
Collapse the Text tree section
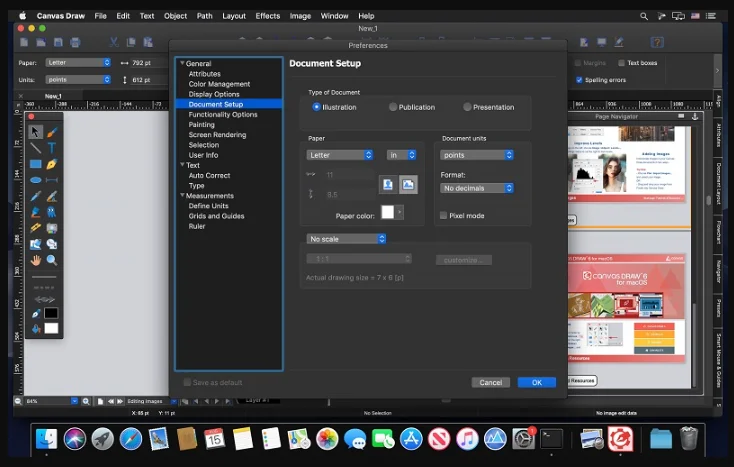coord(182,165)
